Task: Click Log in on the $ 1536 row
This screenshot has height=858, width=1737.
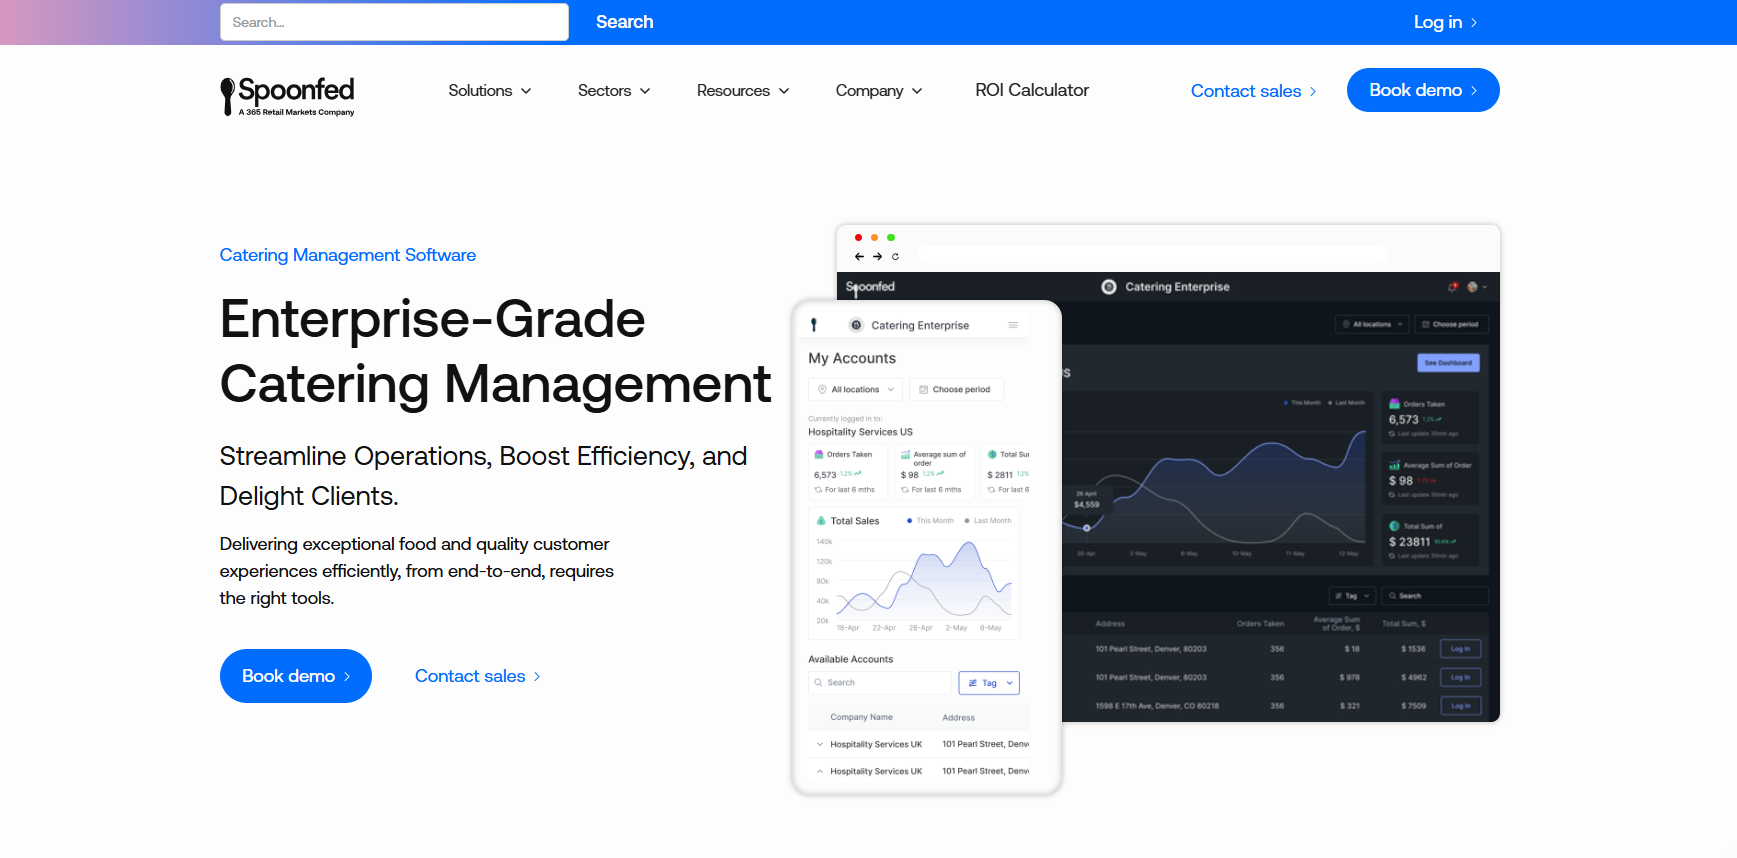Action: [1460, 649]
